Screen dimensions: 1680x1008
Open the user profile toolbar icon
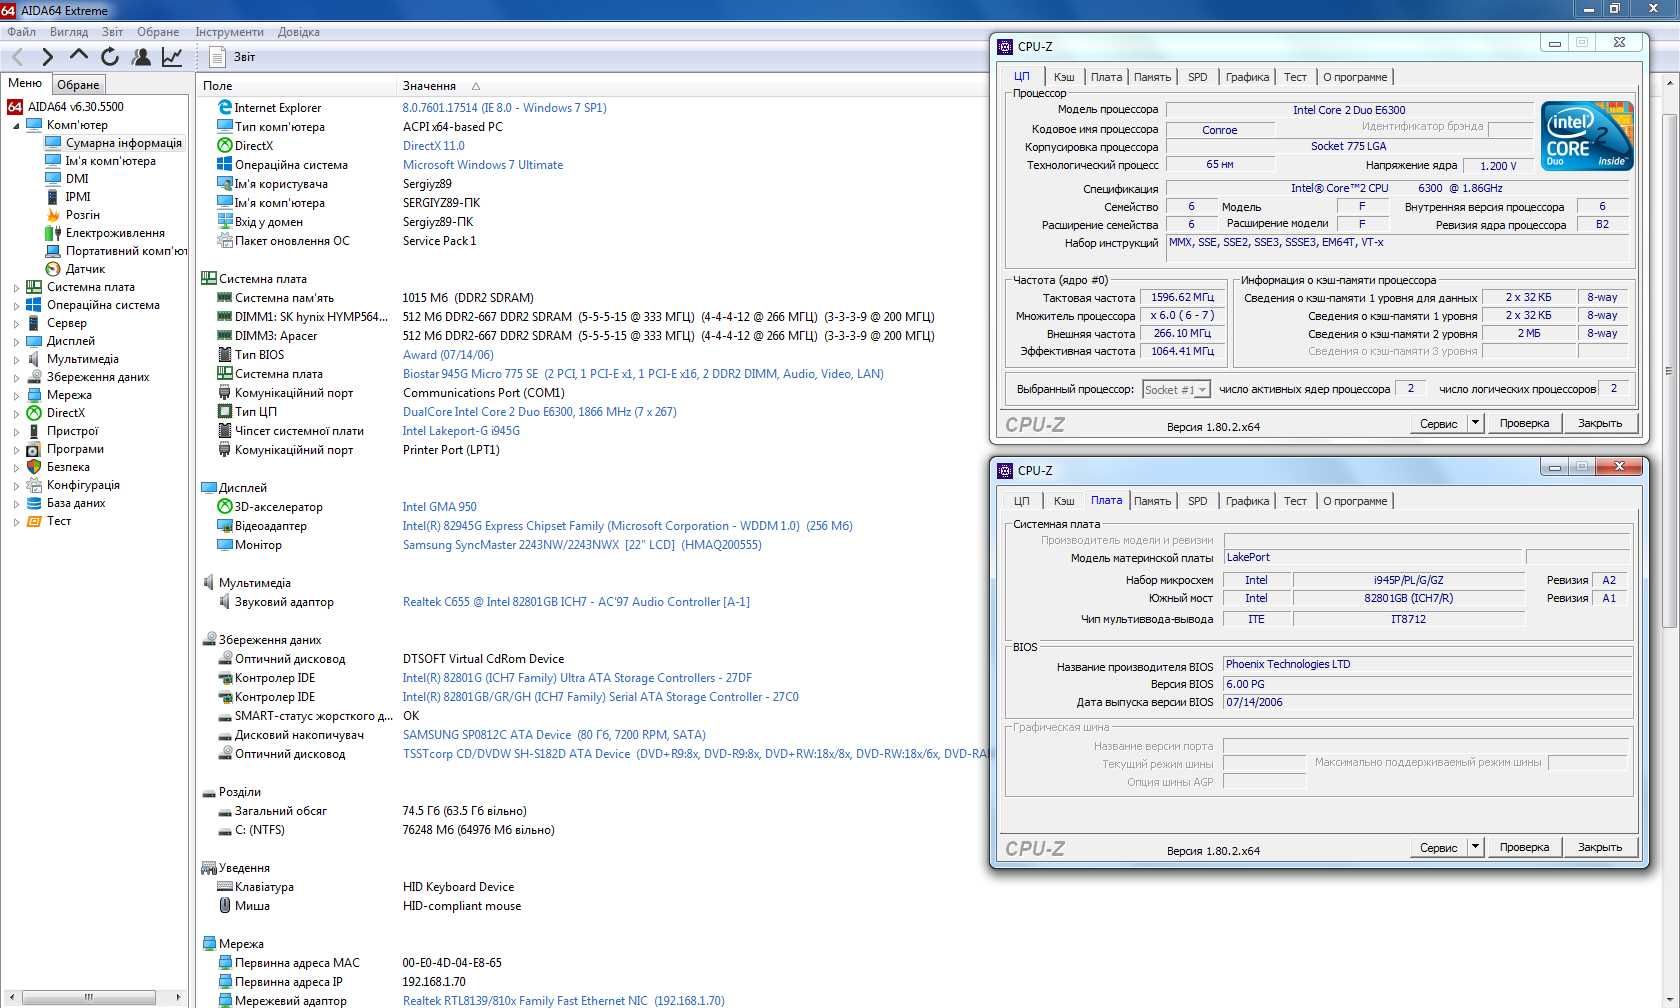click(x=141, y=57)
